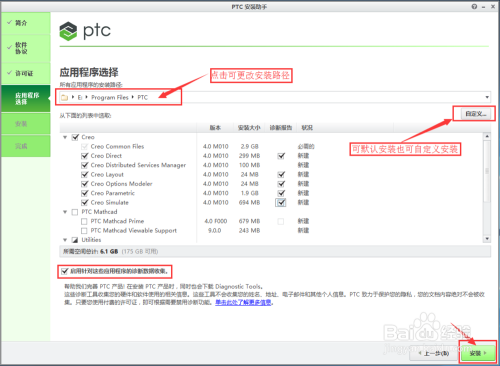Minimize the PTC installer window
The image size is (500, 366).
pos(483,7)
